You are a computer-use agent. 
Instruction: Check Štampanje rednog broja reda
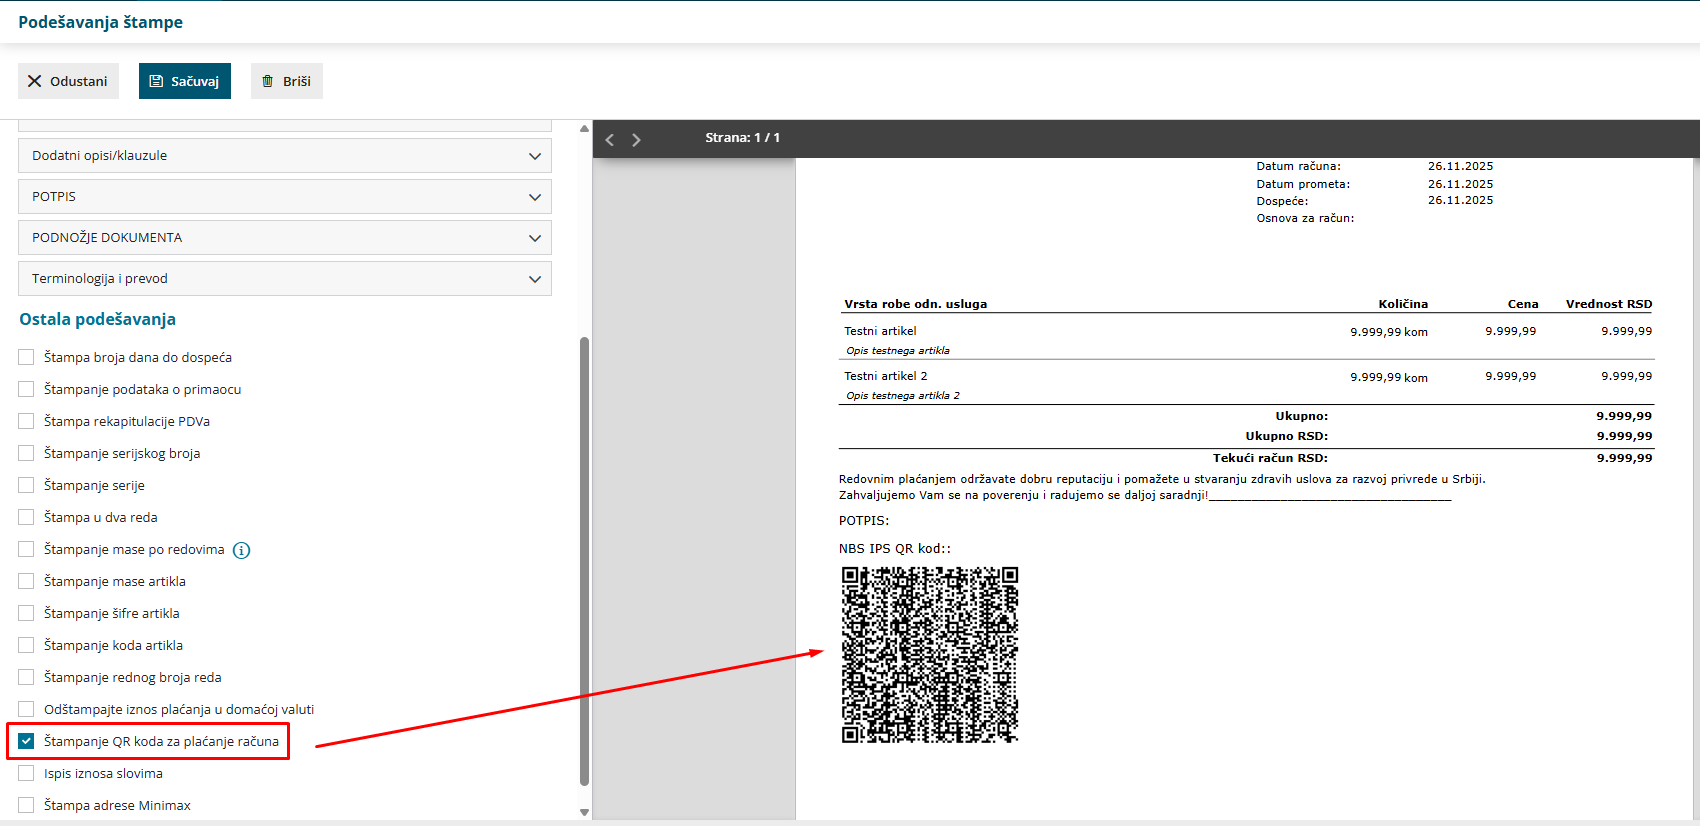pos(26,677)
